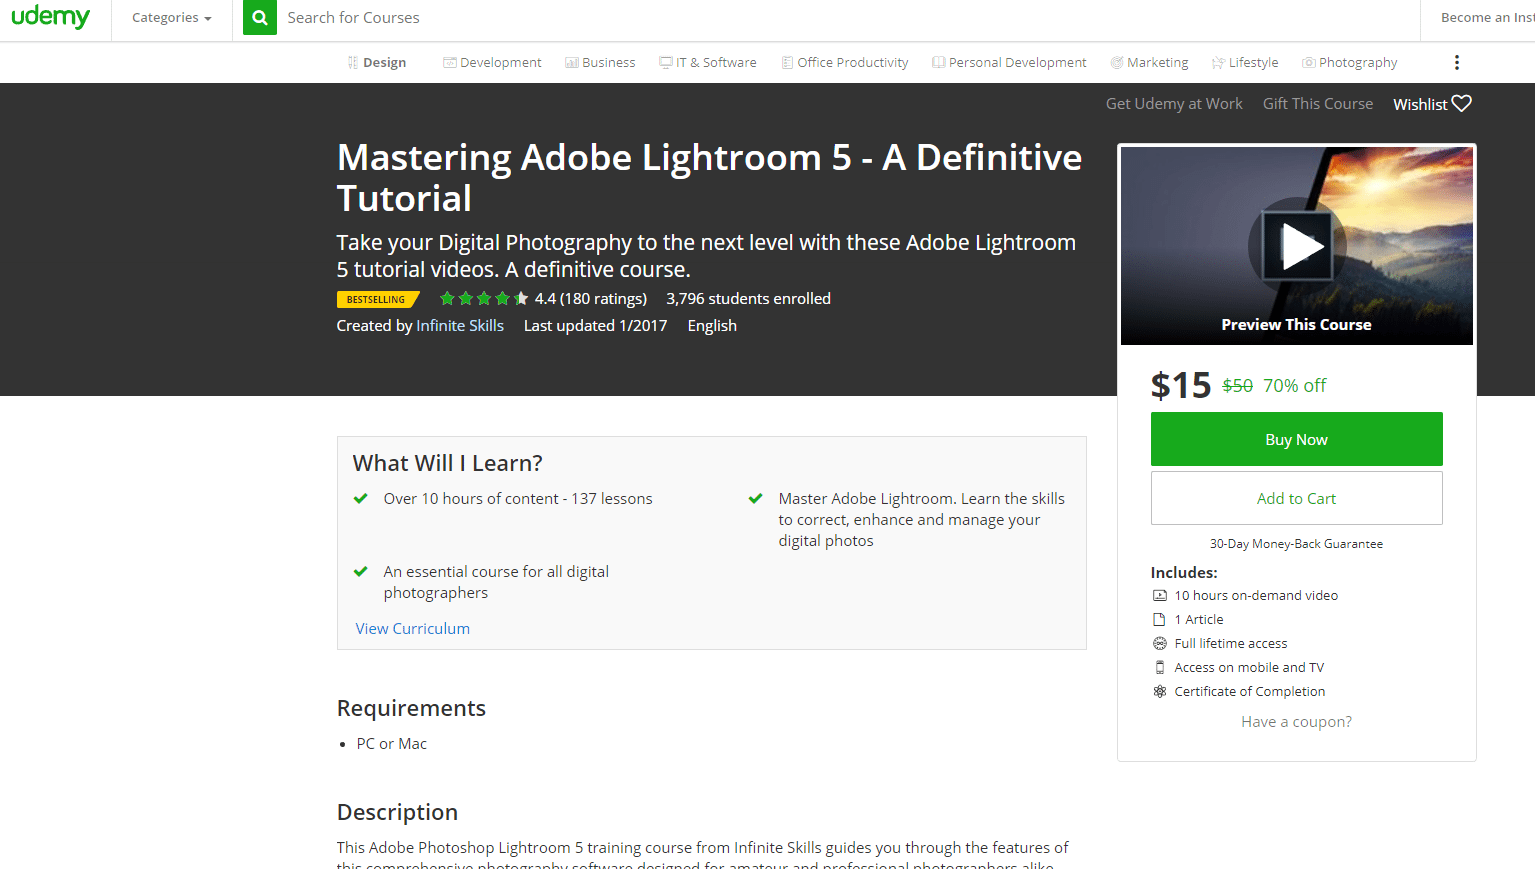This screenshot has height=869, width=1535.
Task: Open the Infinite Skills instructor link
Action: pyautogui.click(x=460, y=325)
